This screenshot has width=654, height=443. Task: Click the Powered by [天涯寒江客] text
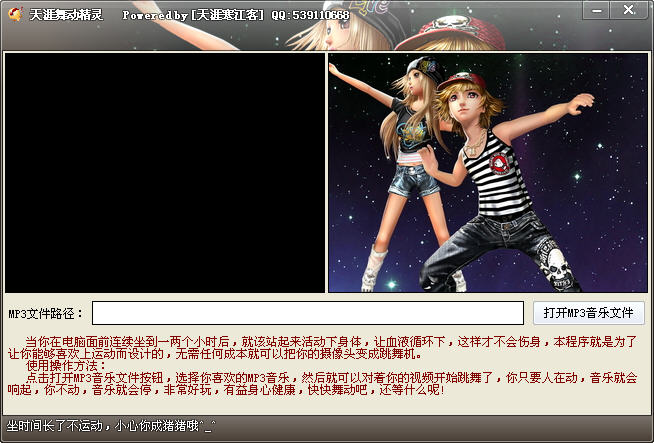pyautogui.click(x=193, y=15)
